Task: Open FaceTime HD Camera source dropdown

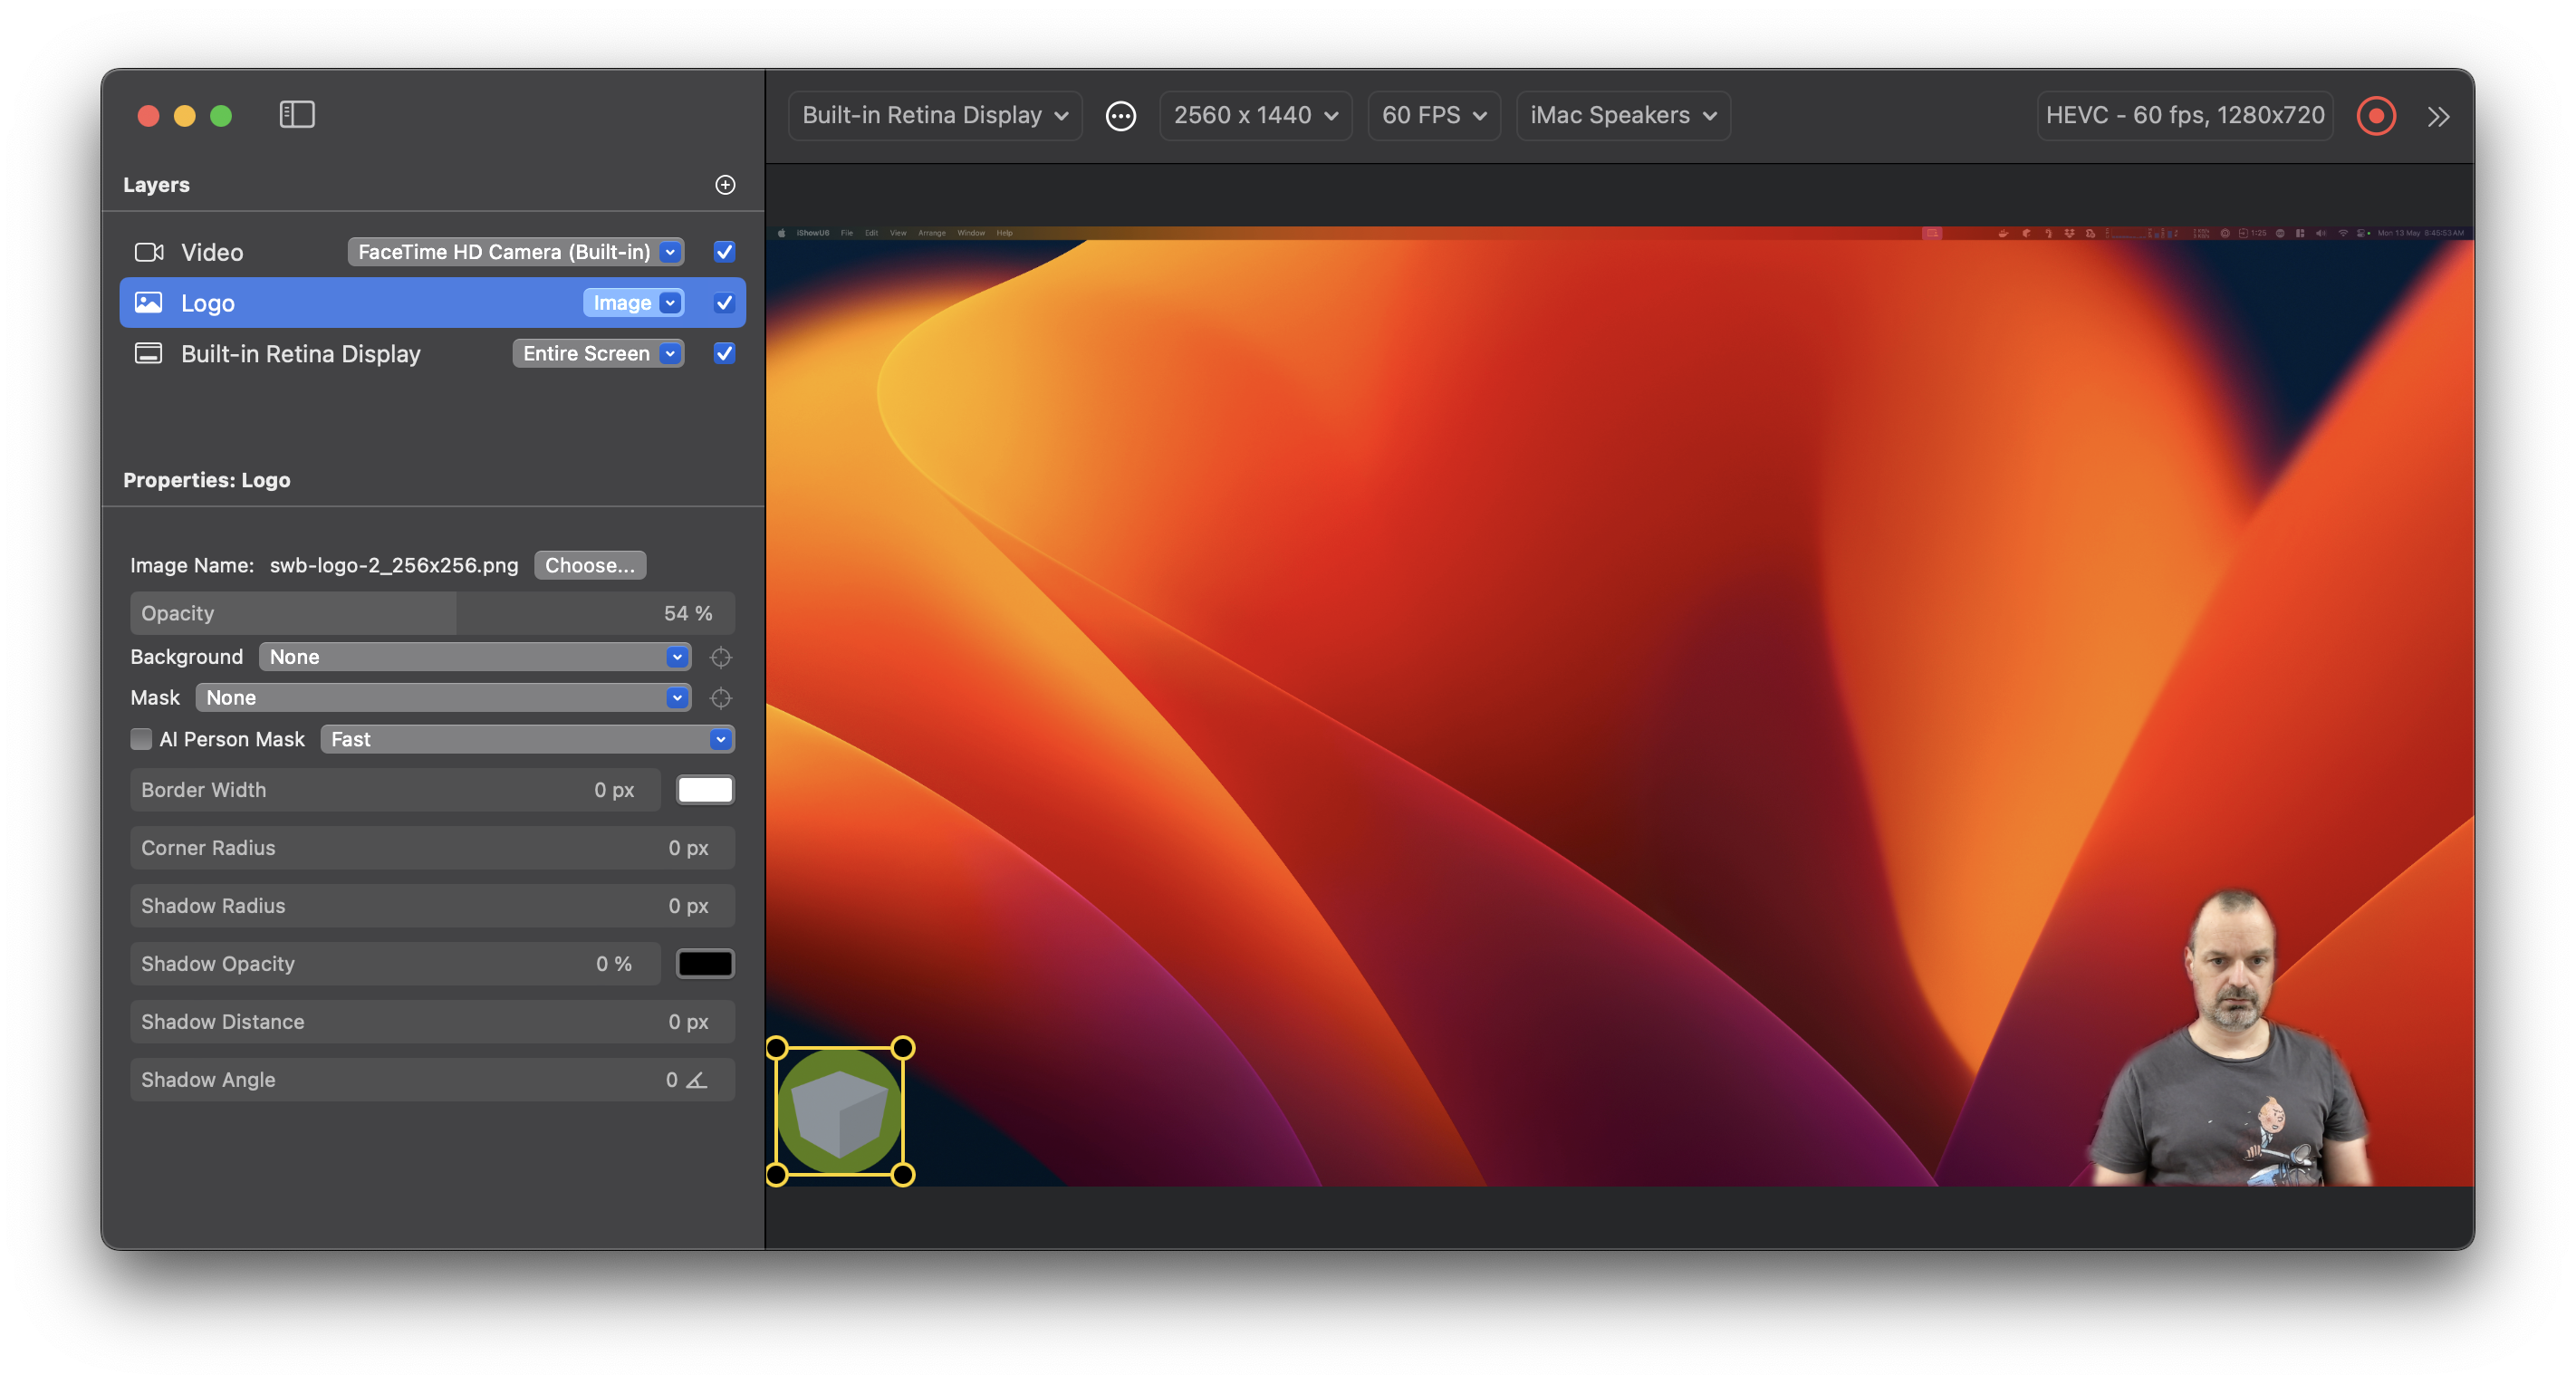Action: coord(516,252)
